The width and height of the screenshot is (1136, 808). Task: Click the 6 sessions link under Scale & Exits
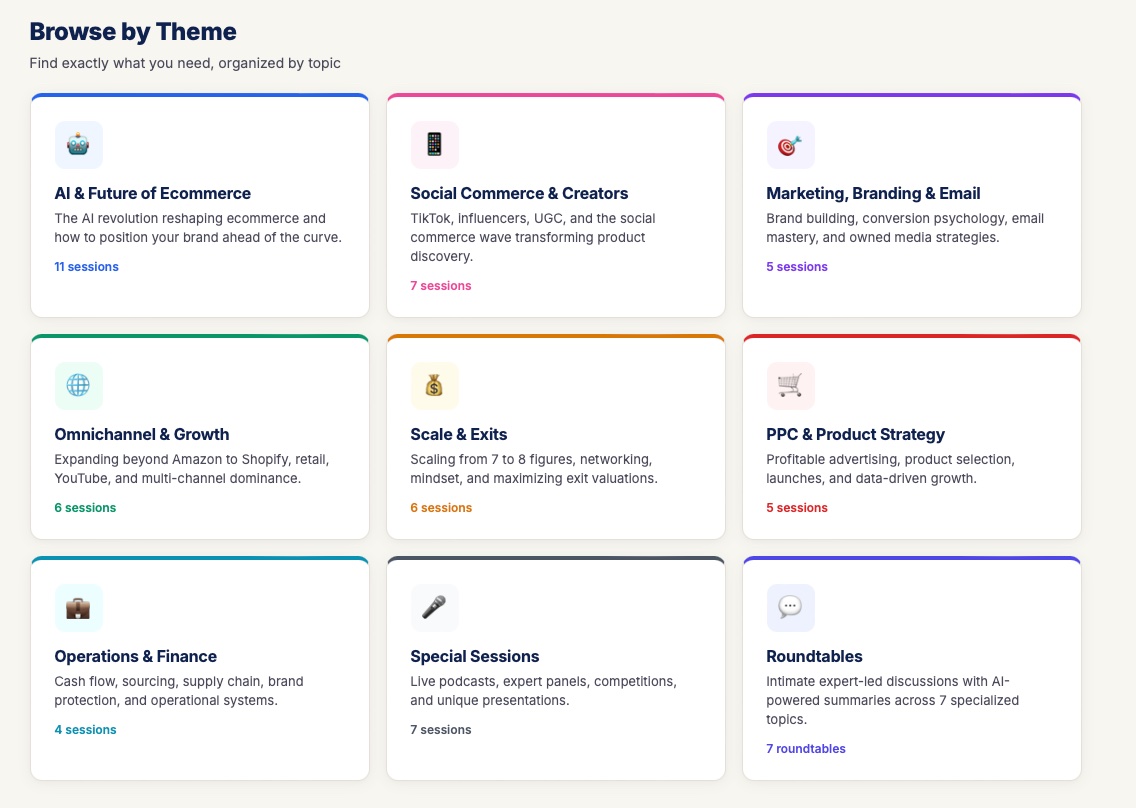point(441,507)
